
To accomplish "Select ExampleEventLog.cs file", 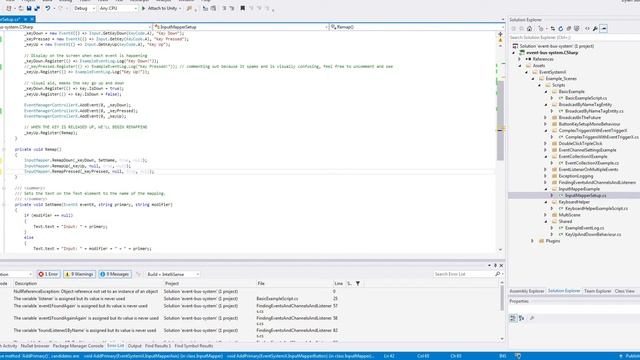I will point(584,228).
